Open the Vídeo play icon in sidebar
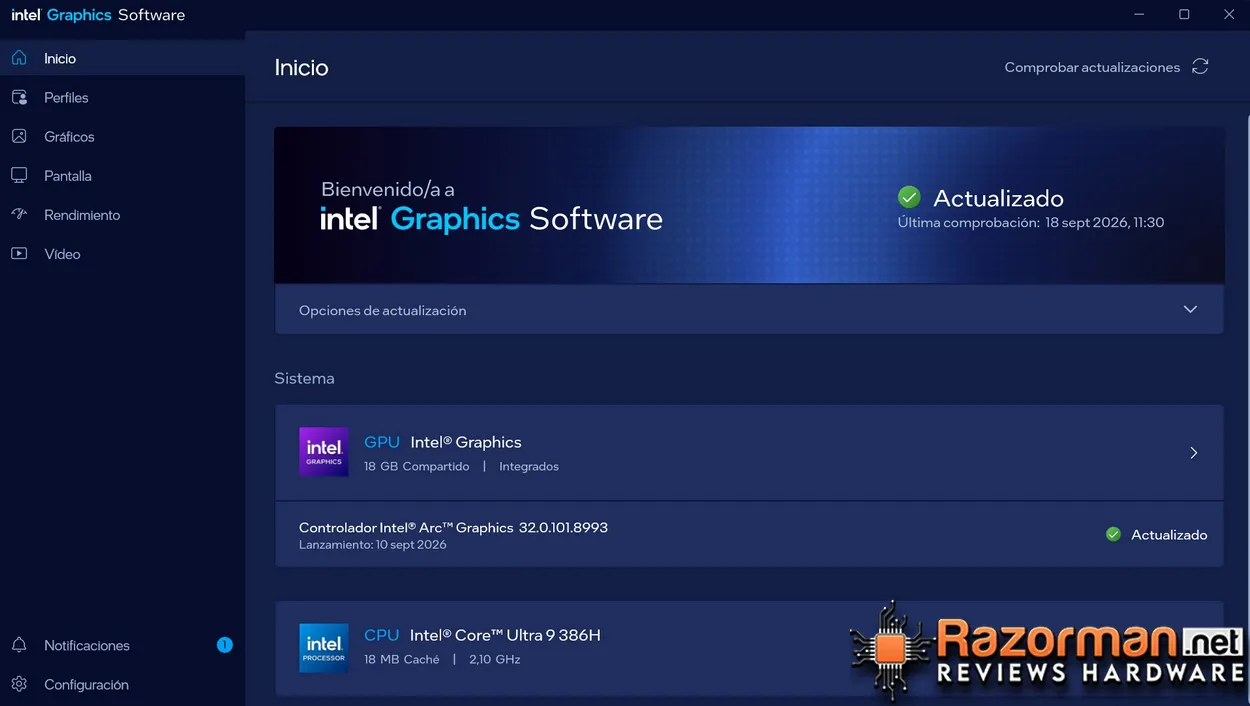This screenshot has width=1250, height=706. pos(19,253)
